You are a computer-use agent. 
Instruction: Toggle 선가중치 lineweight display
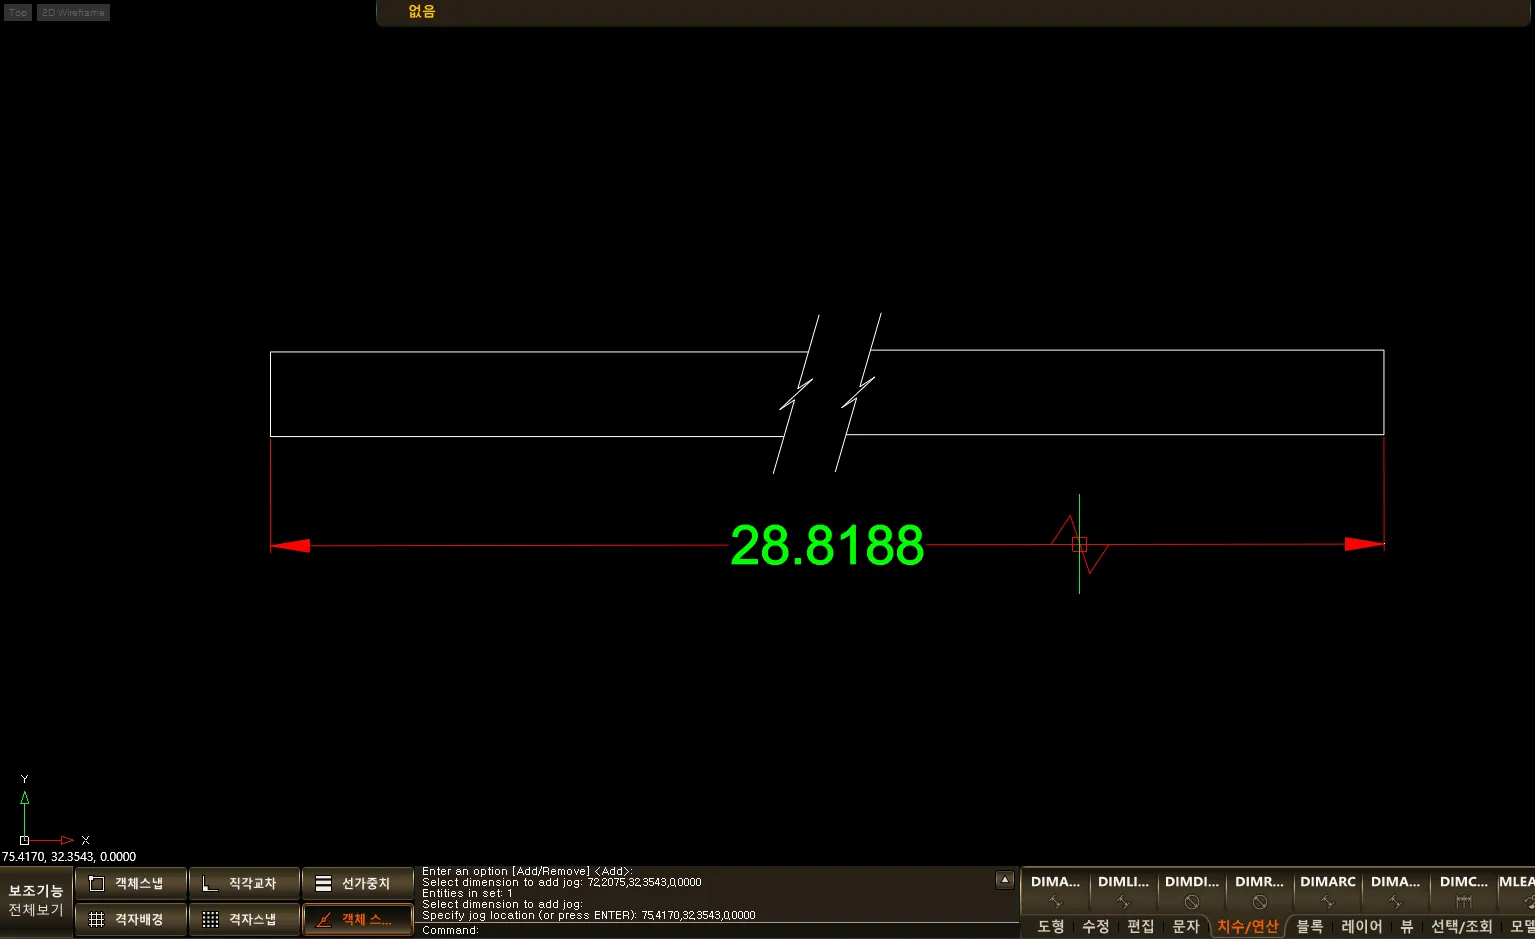[x=357, y=884]
